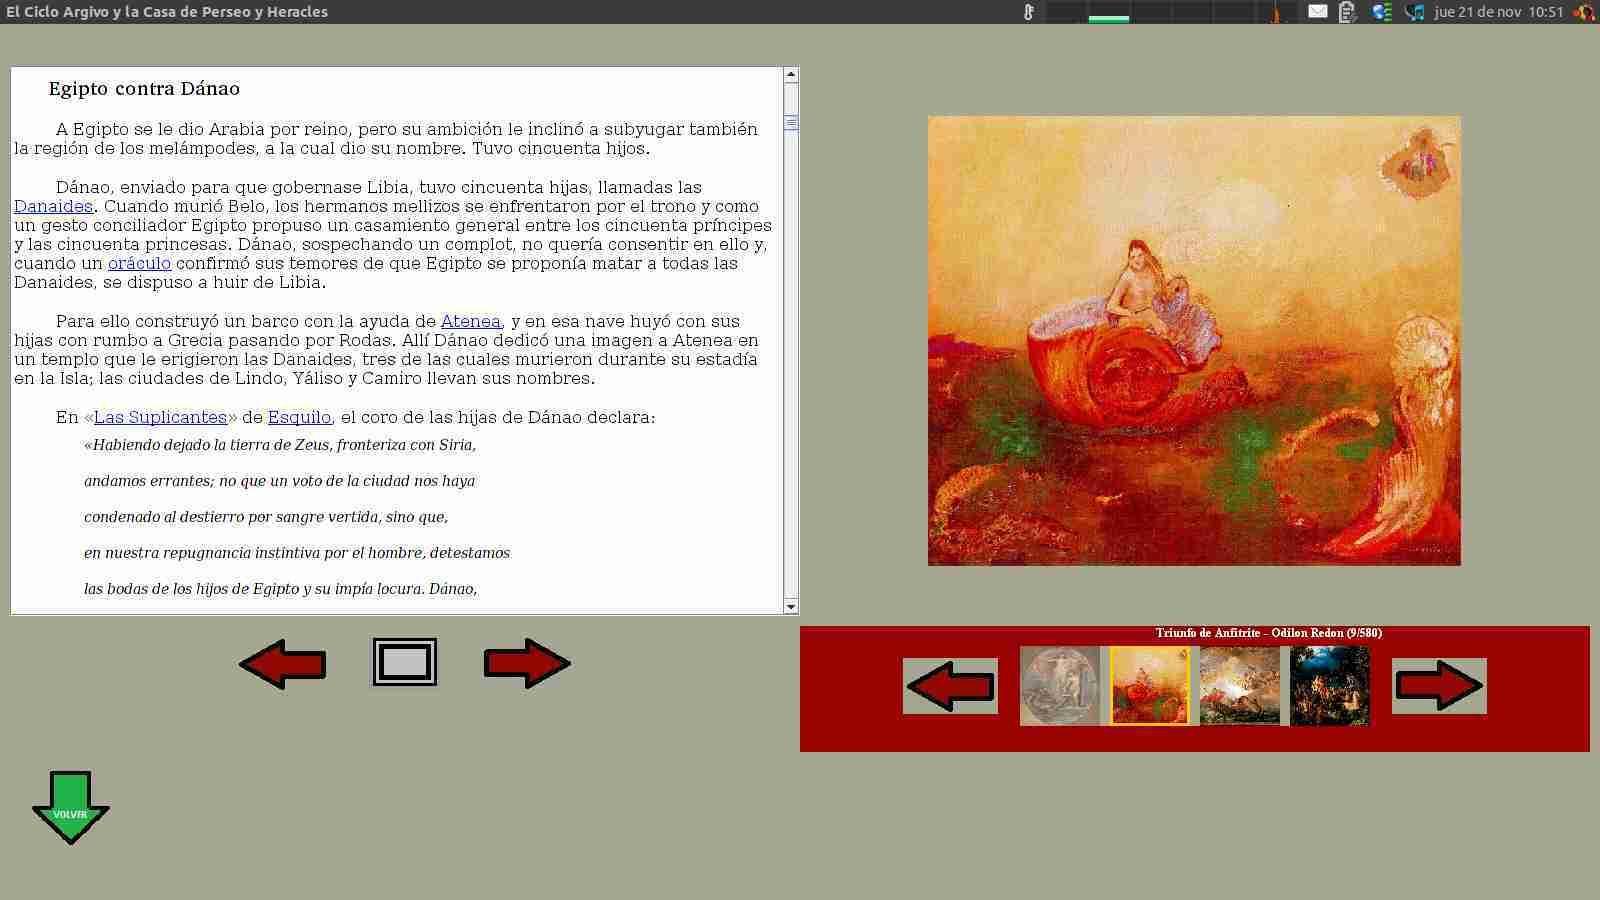
Task: Open the Las Suplicantes link
Action: [160, 417]
